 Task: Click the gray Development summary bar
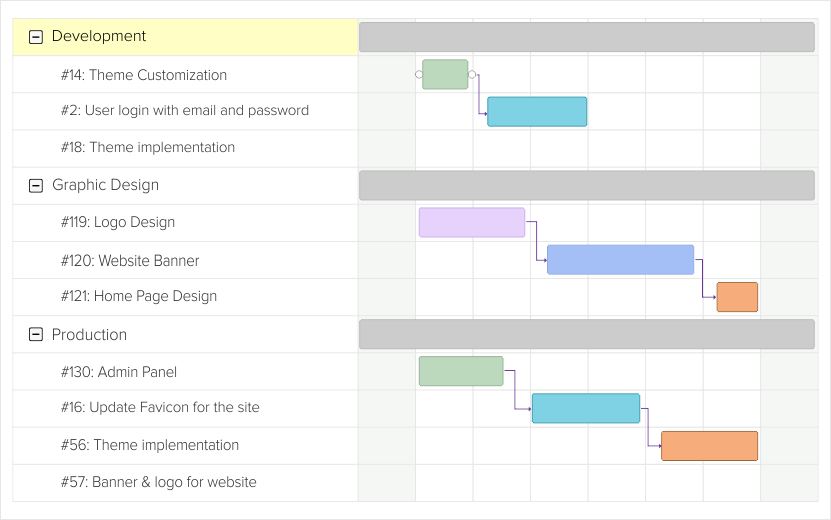(x=586, y=37)
